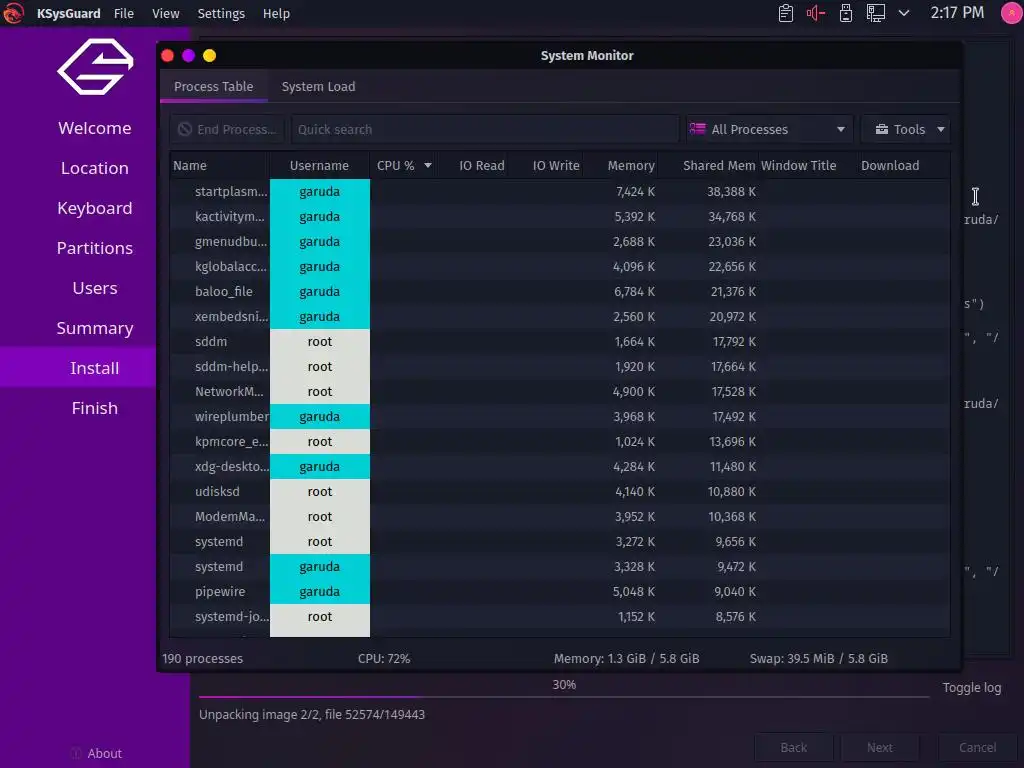Screen dimensions: 1024x768
Task: Expand the system tray hidden icons chevron
Action: pyautogui.click(x=904, y=13)
